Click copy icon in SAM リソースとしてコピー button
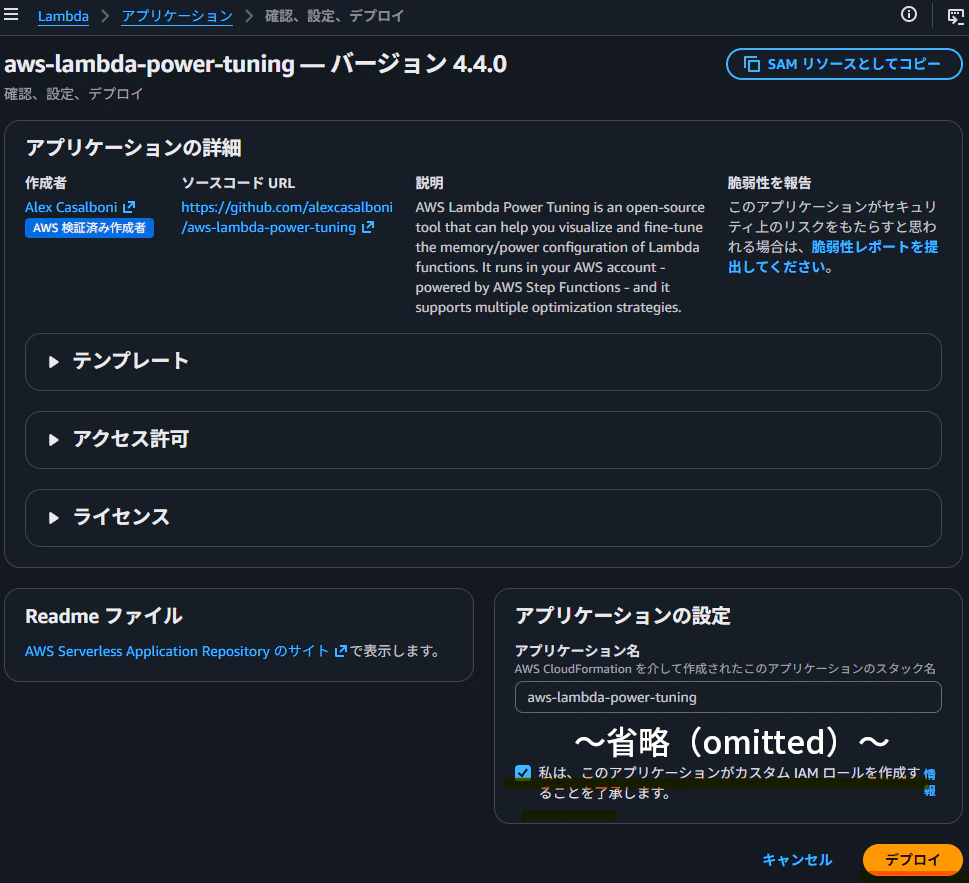 coord(751,64)
